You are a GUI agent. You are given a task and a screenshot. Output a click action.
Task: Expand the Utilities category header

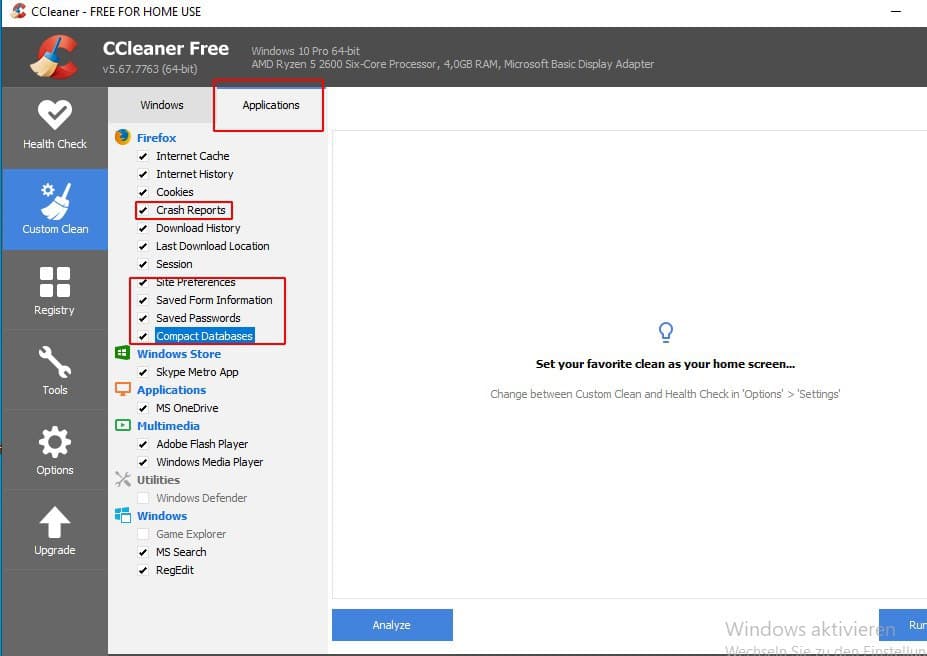pyautogui.click(x=158, y=480)
